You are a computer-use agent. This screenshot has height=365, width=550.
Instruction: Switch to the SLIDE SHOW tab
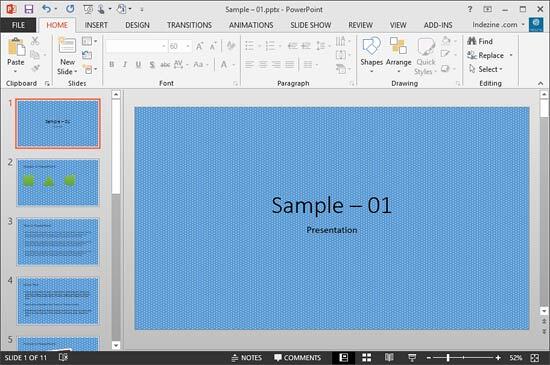[311, 25]
